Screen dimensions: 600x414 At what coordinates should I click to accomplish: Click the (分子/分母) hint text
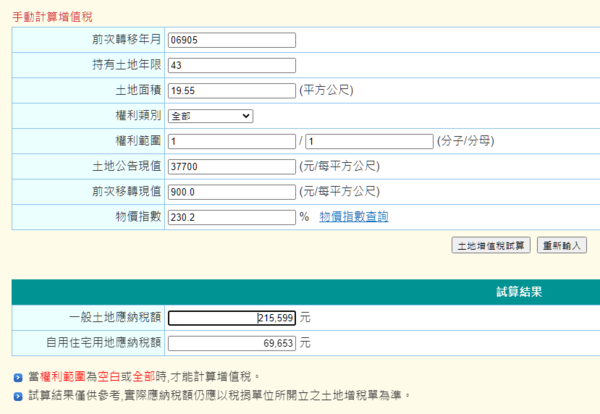[466, 141]
